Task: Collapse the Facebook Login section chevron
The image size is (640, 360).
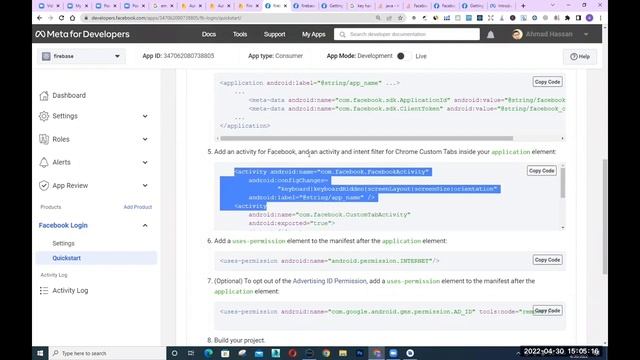Action: [x=145, y=225]
